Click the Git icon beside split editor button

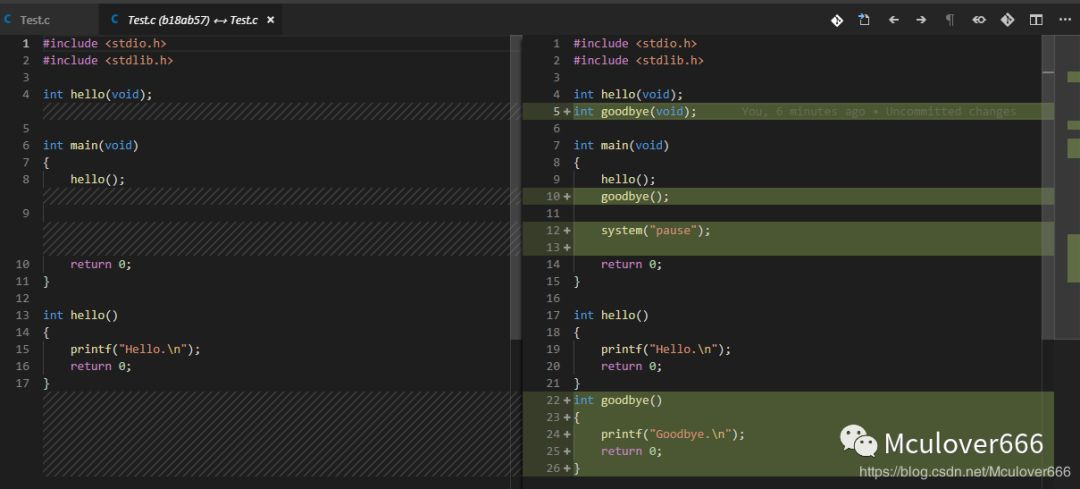pos(1007,19)
